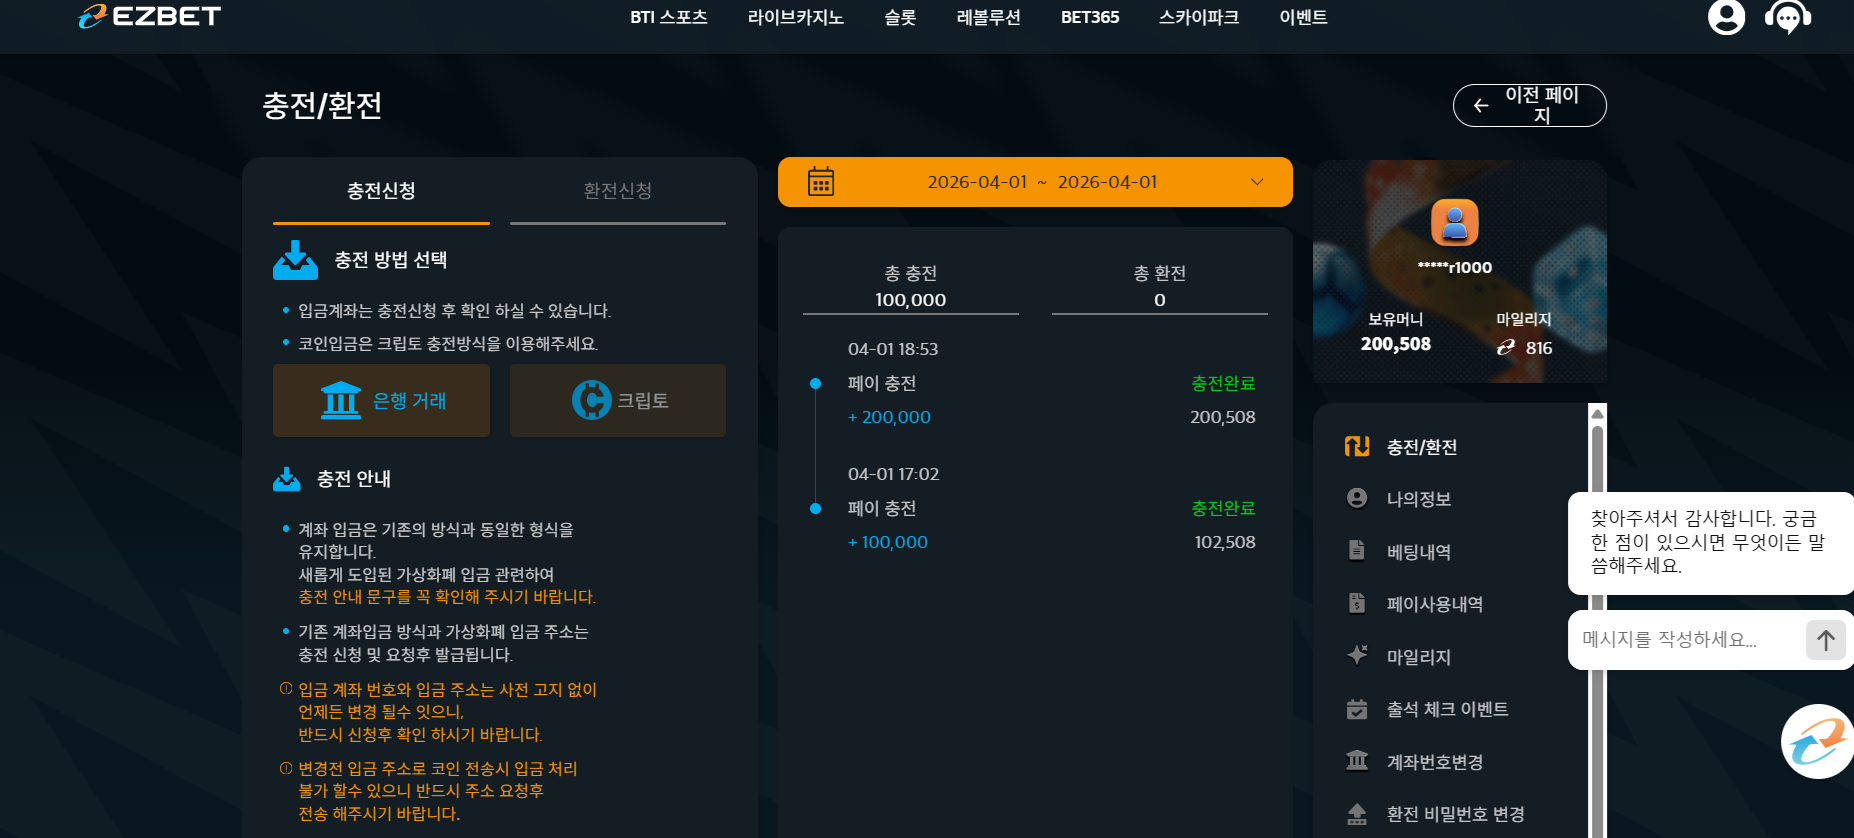Send chat message with arrow-up icon
The image size is (1854, 838).
pos(1826,640)
